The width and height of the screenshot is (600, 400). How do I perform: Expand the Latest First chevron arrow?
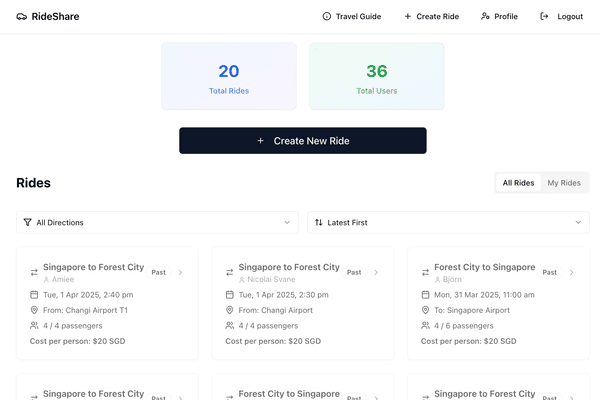[x=578, y=222]
